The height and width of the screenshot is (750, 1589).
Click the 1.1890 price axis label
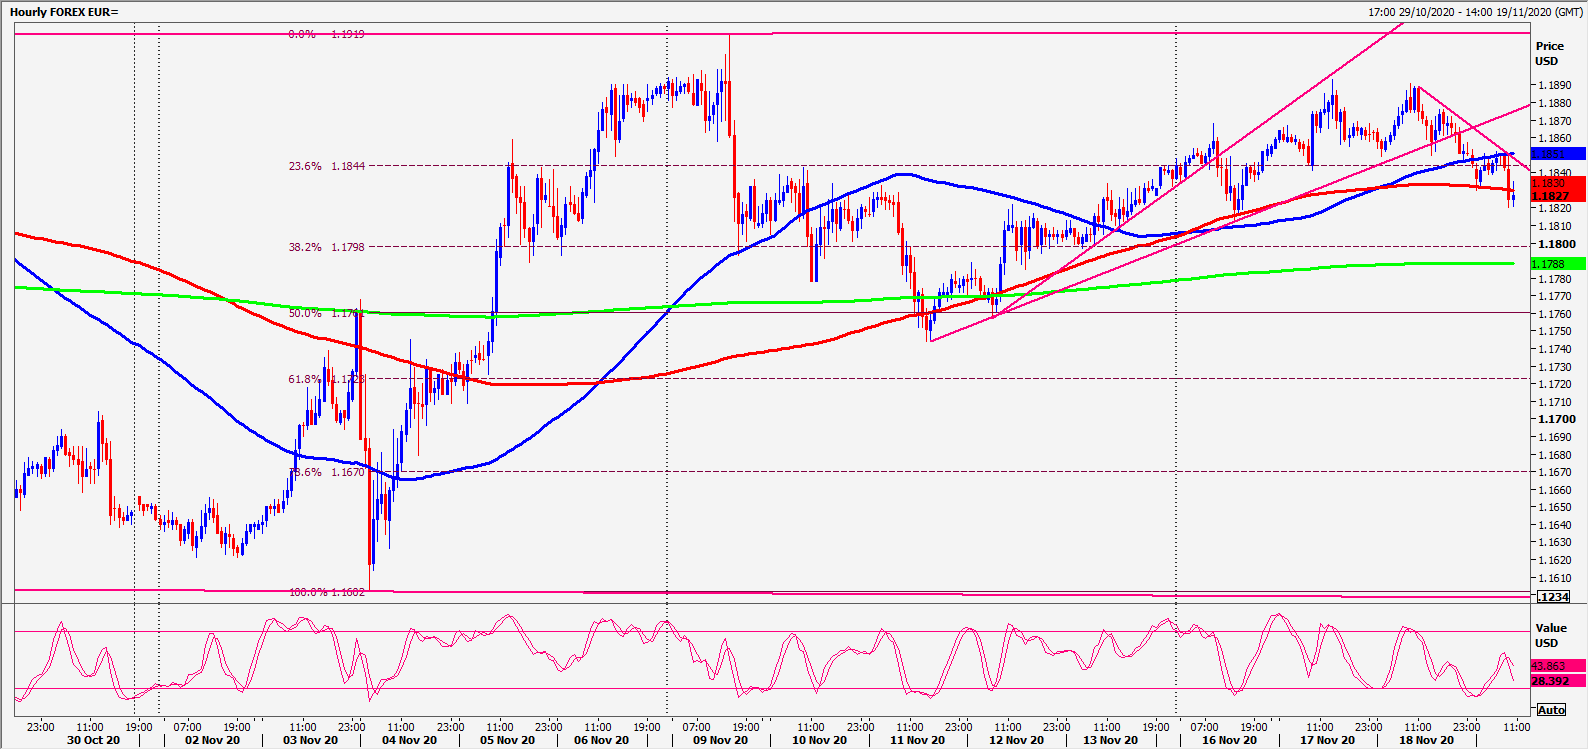pos(1554,86)
